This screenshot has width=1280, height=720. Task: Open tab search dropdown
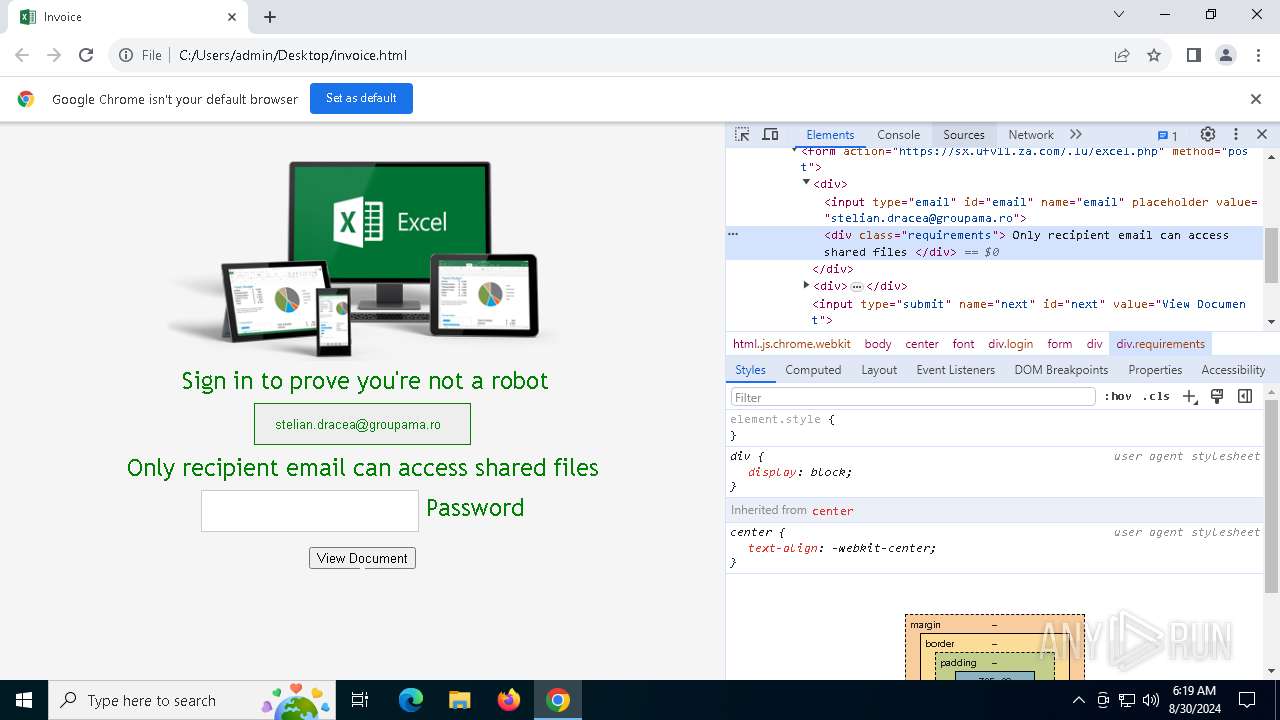(x=1119, y=14)
